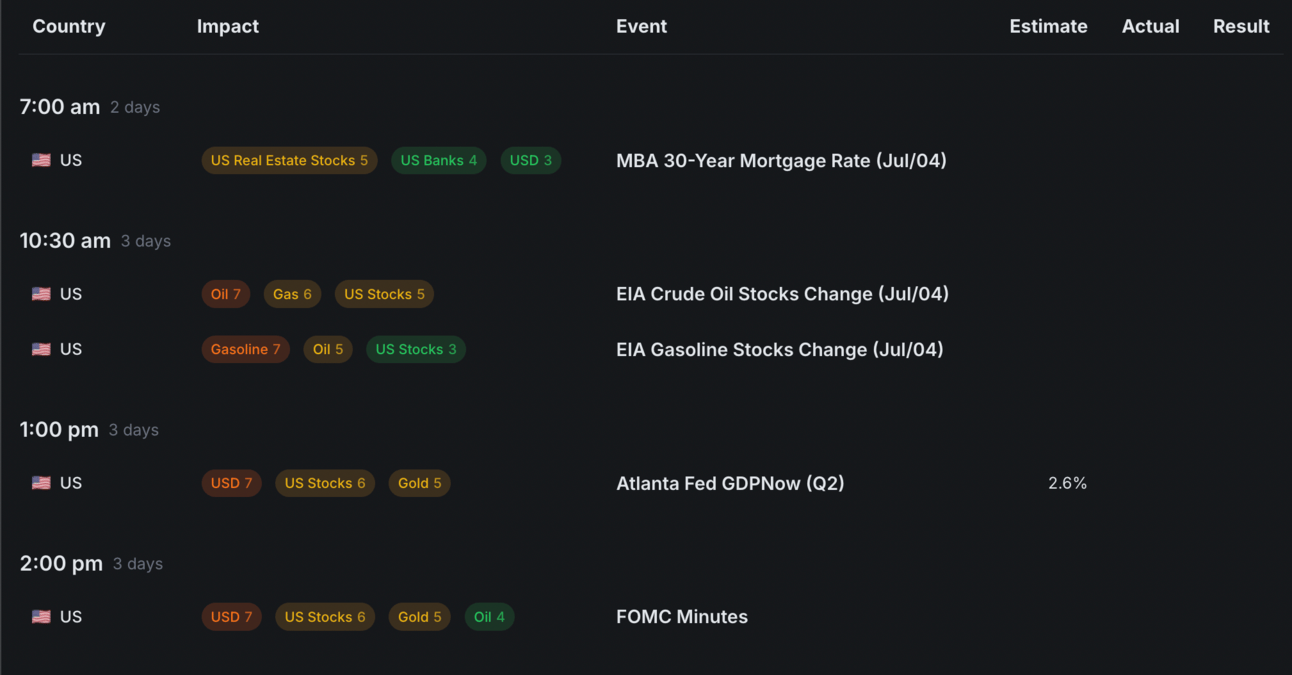This screenshot has width=1292, height=675.
Task: Click the US flag beside MBA Mortgage Rate
Action: (41, 160)
